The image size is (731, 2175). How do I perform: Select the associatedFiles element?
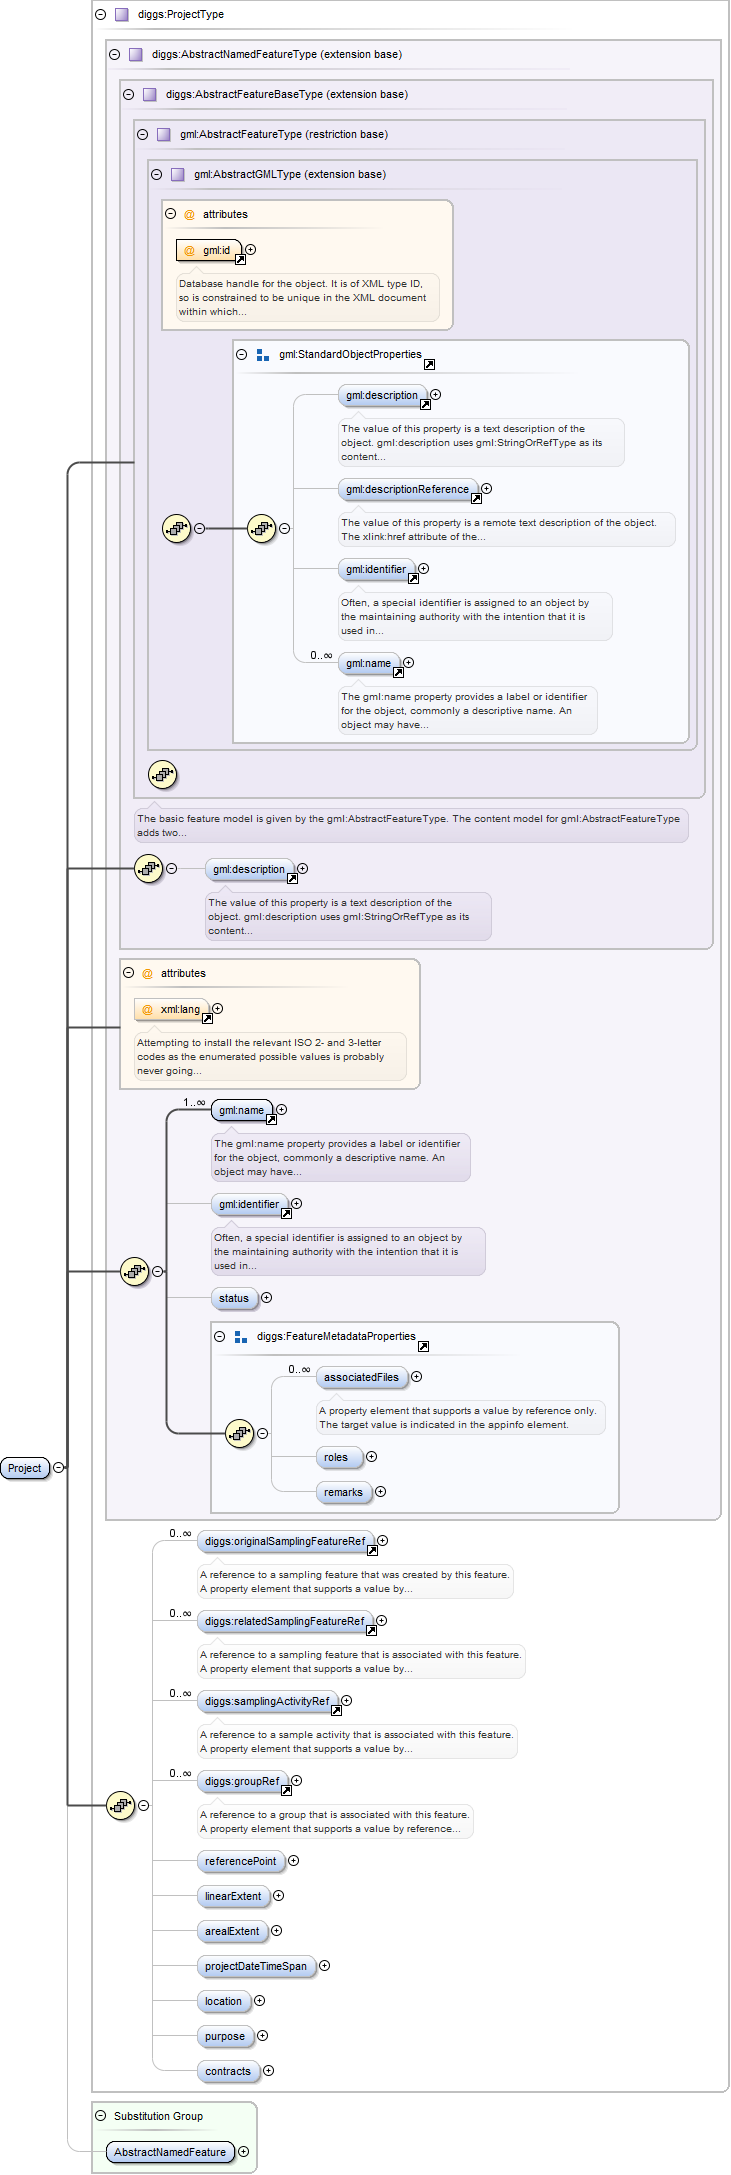click(361, 1378)
